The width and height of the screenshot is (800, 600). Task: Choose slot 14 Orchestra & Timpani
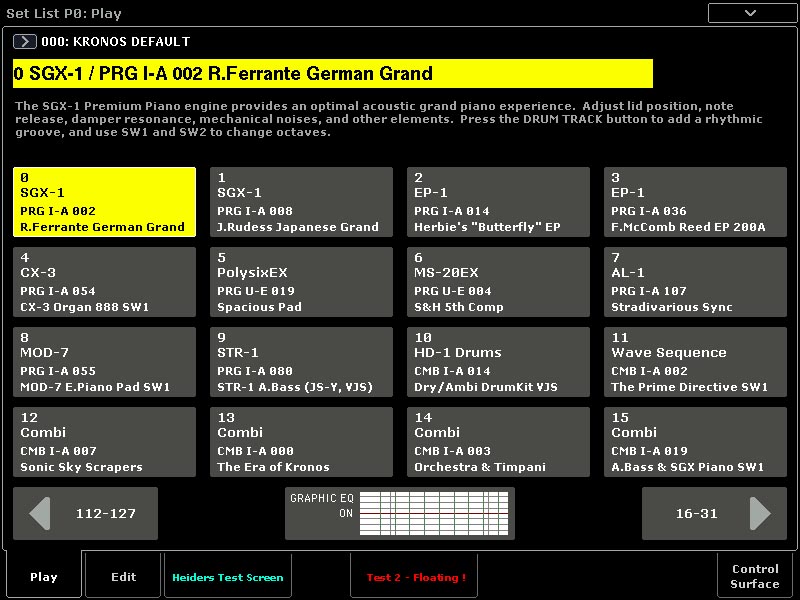tap(498, 442)
